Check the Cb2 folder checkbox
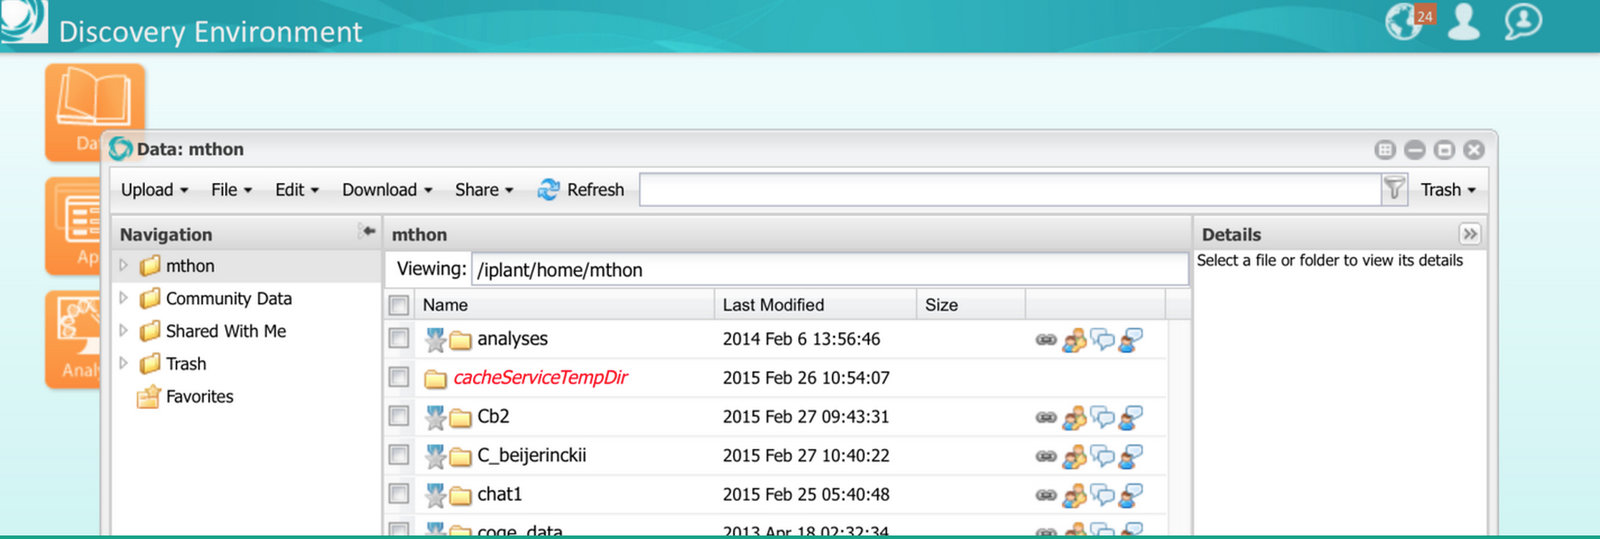The height and width of the screenshot is (539, 1600). (x=399, y=416)
